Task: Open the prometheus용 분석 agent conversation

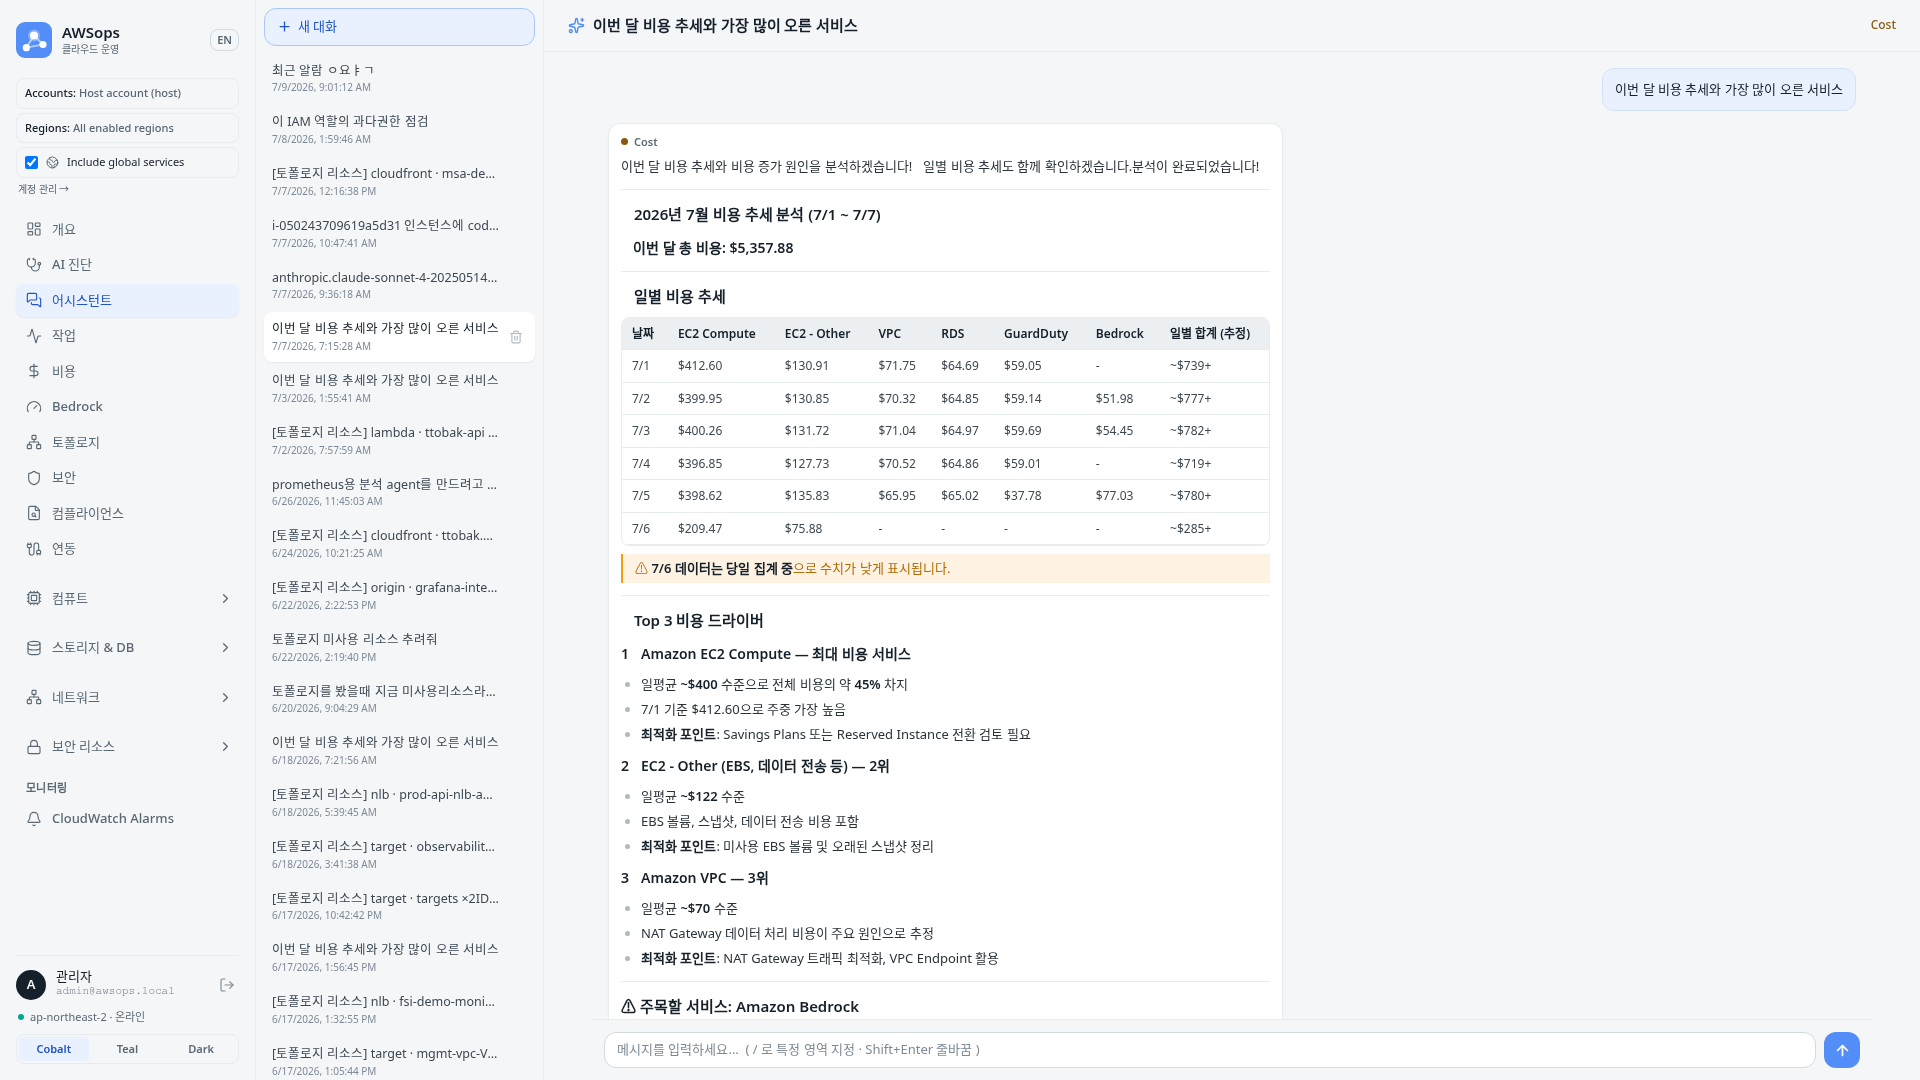Action: (399, 492)
